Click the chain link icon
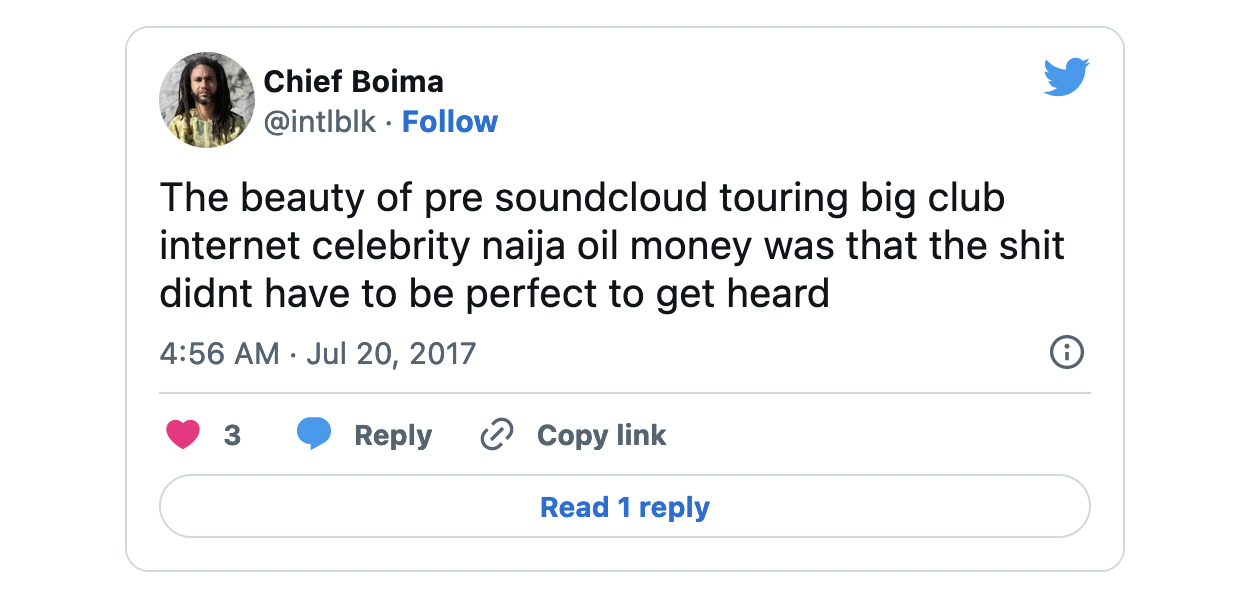The height and width of the screenshot is (604, 1240). 497,435
